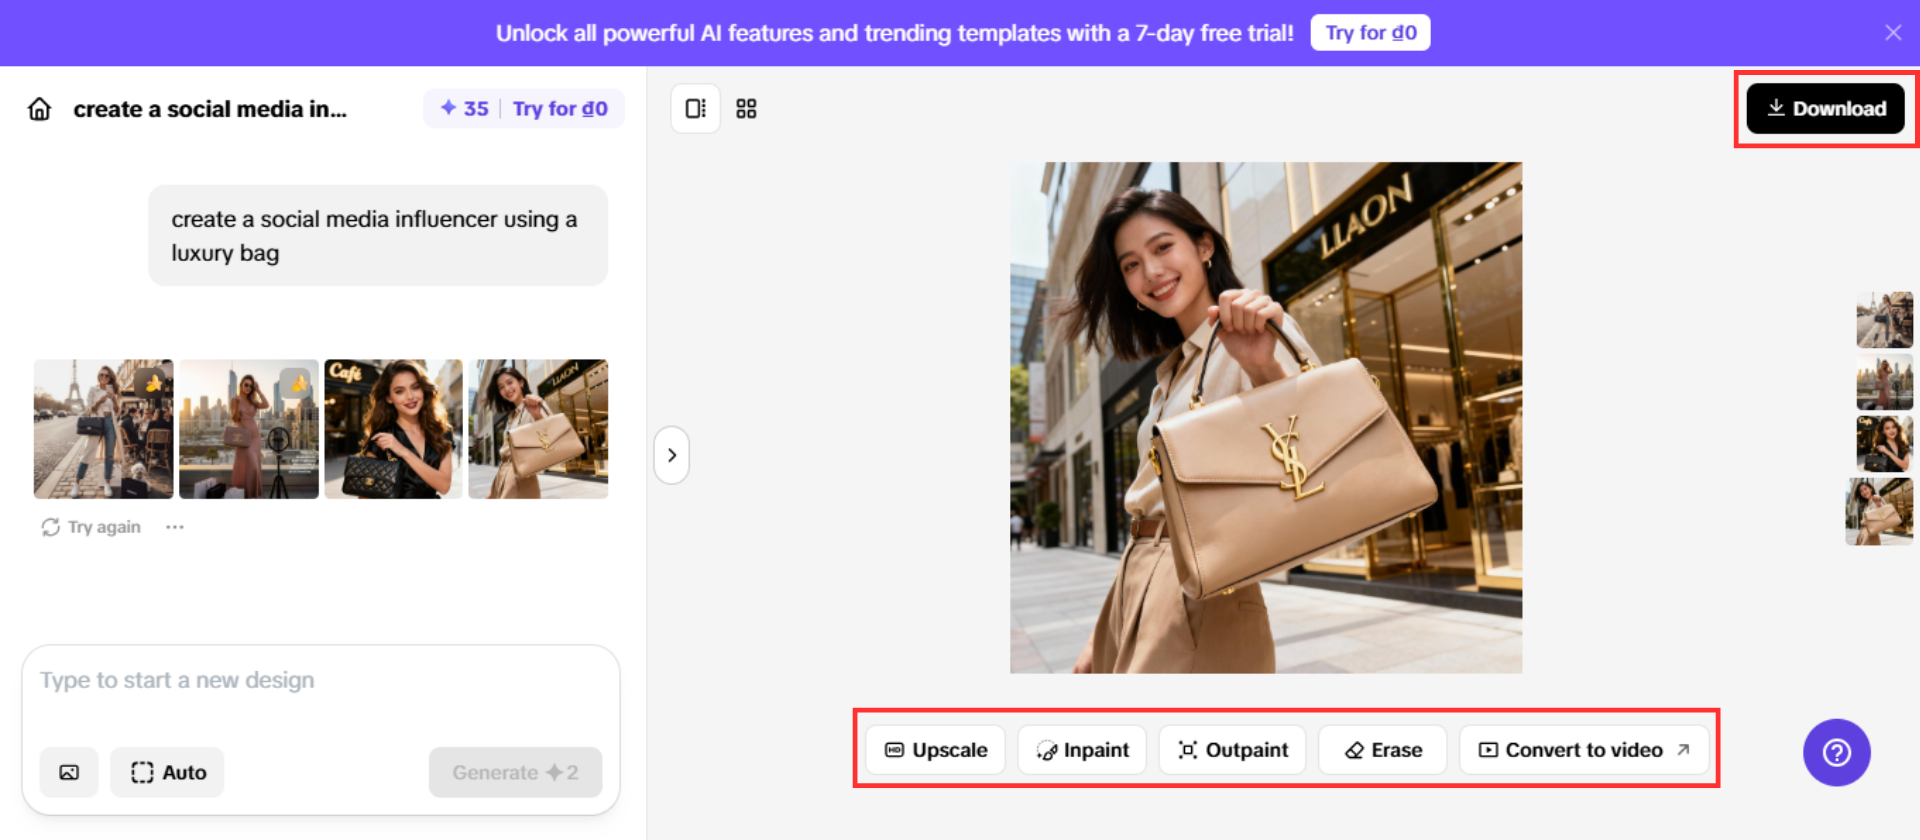This screenshot has width=1920, height=840.
Task: Collapse the chat panel with the chevron
Action: click(x=672, y=455)
